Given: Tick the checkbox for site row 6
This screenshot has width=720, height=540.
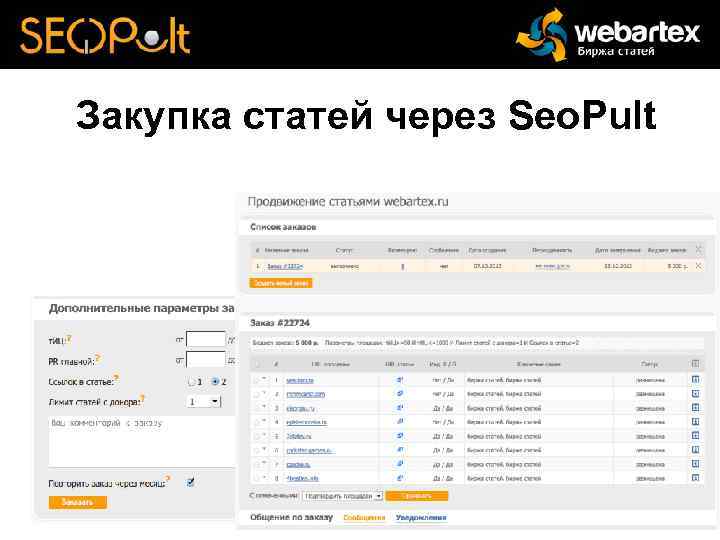Looking at the screenshot, I should coord(257,450).
